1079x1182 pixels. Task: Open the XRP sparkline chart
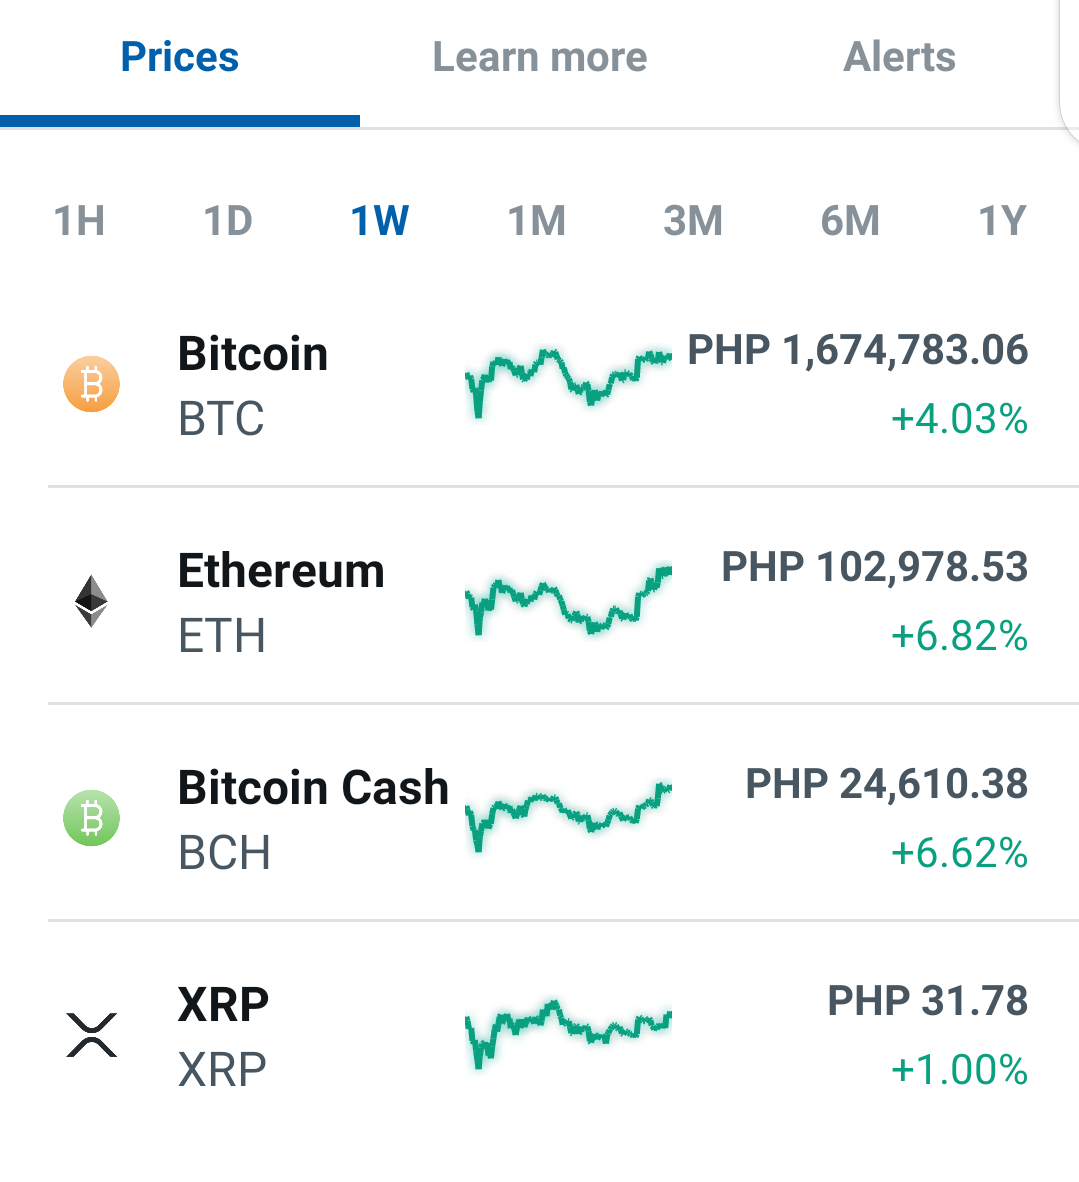click(x=569, y=1033)
